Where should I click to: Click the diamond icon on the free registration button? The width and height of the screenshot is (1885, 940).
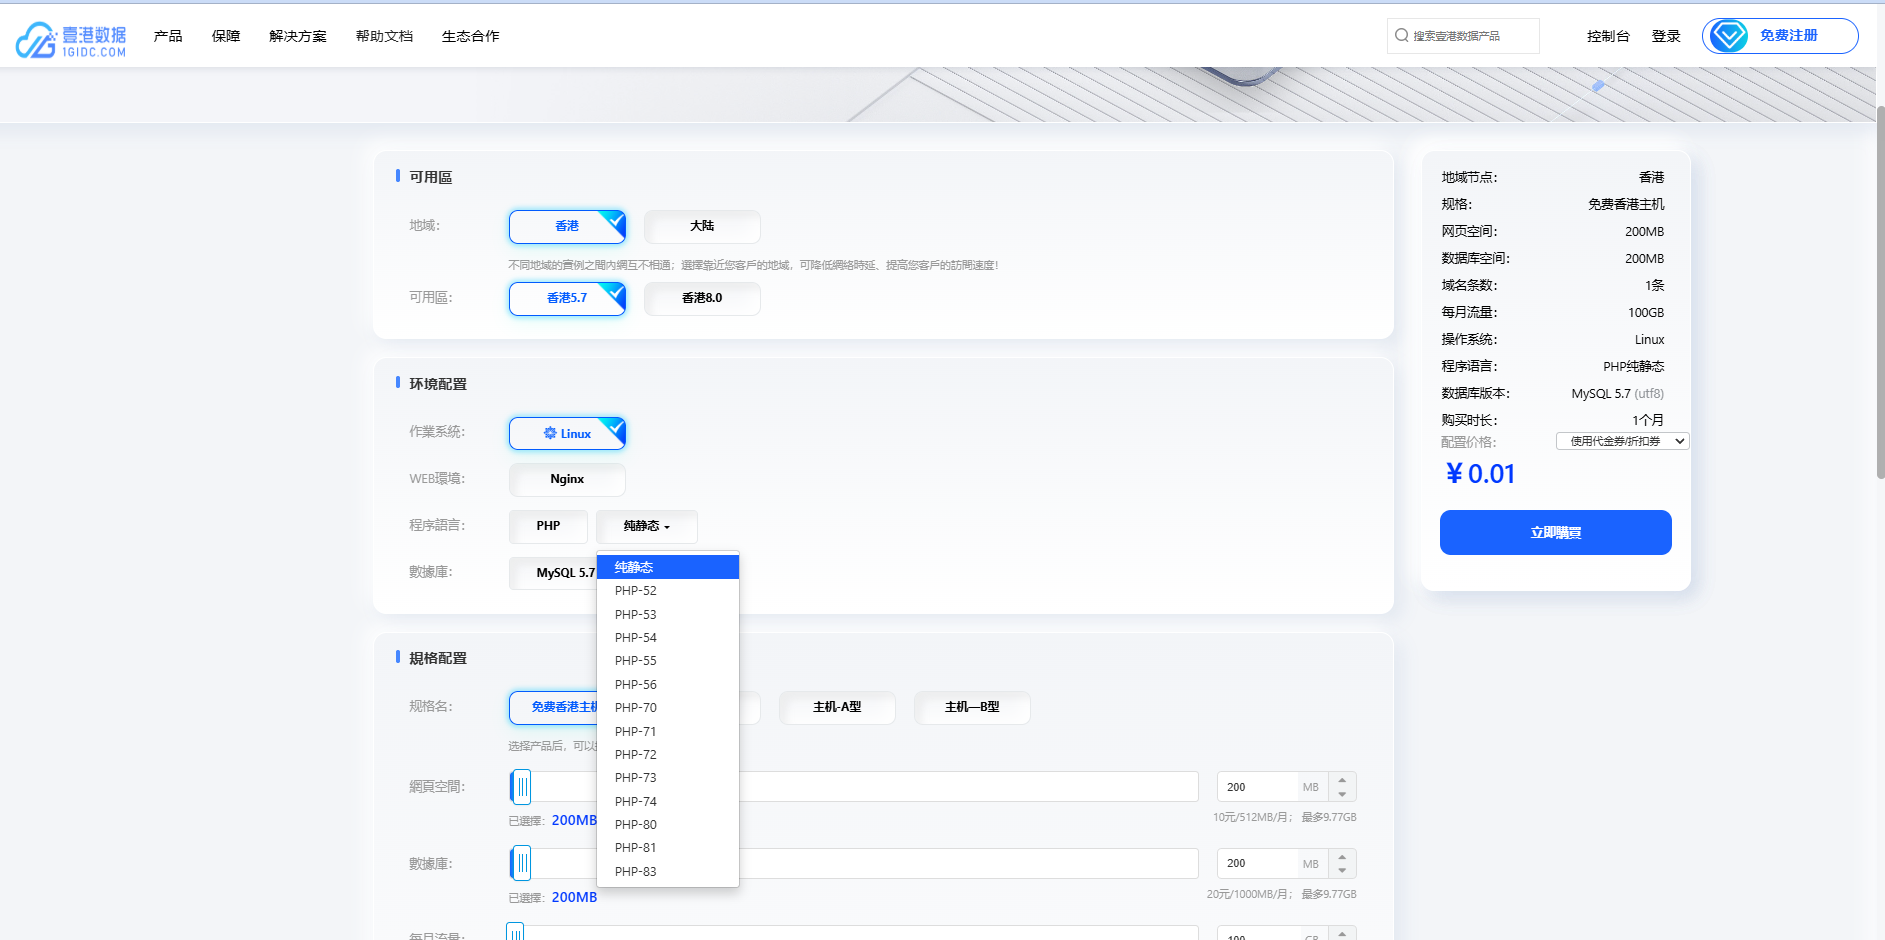click(x=1728, y=36)
